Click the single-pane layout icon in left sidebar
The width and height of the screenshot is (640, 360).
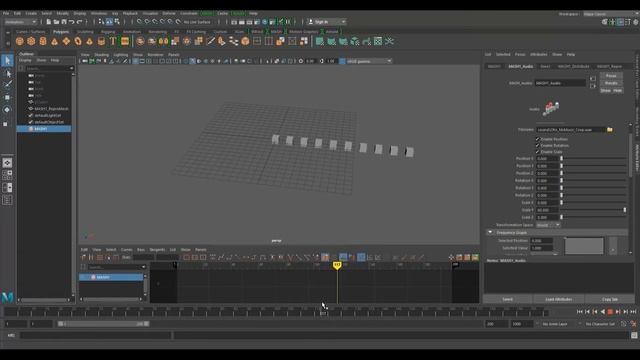(7, 163)
